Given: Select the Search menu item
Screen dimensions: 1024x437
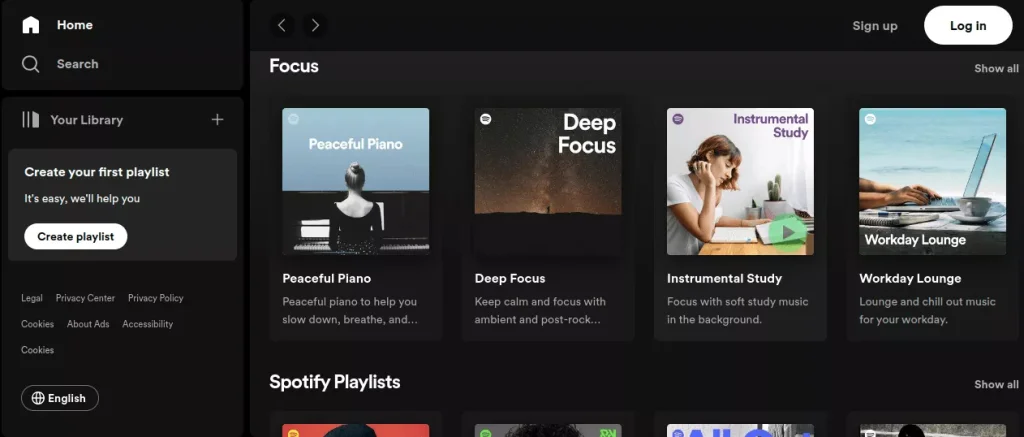Looking at the screenshot, I should pos(77,64).
